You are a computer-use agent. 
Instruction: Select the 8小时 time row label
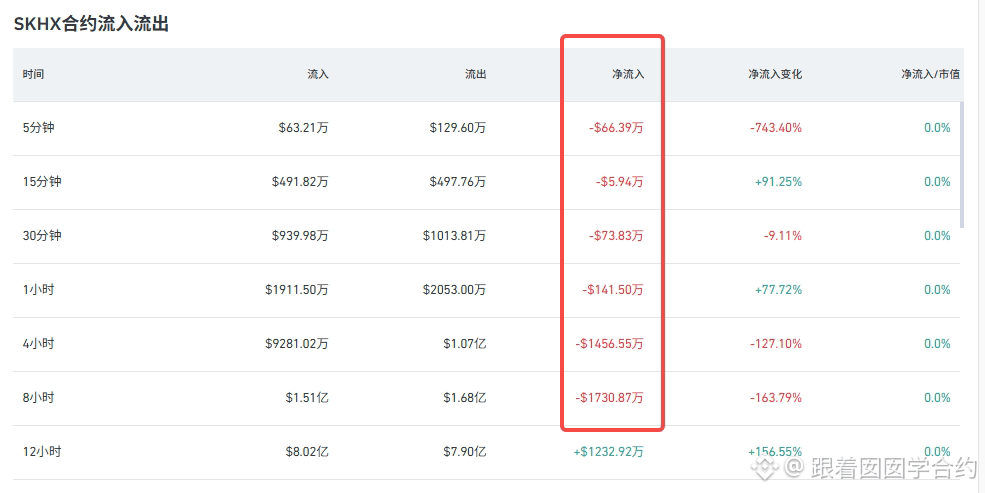tap(39, 398)
